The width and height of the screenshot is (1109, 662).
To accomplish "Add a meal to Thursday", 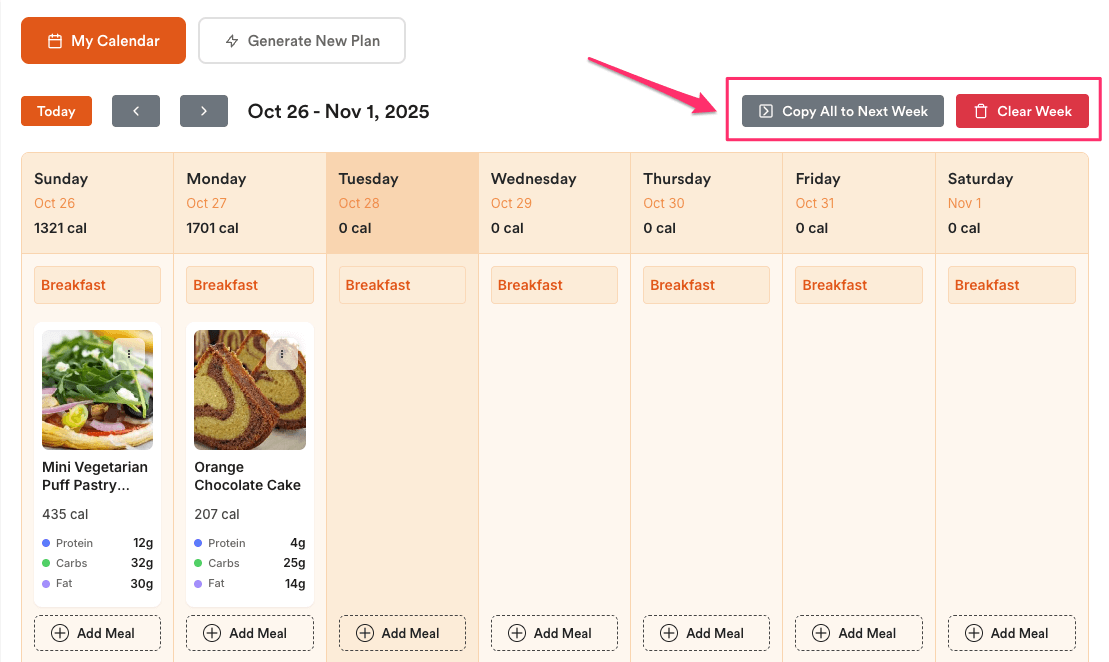I will click(706, 633).
